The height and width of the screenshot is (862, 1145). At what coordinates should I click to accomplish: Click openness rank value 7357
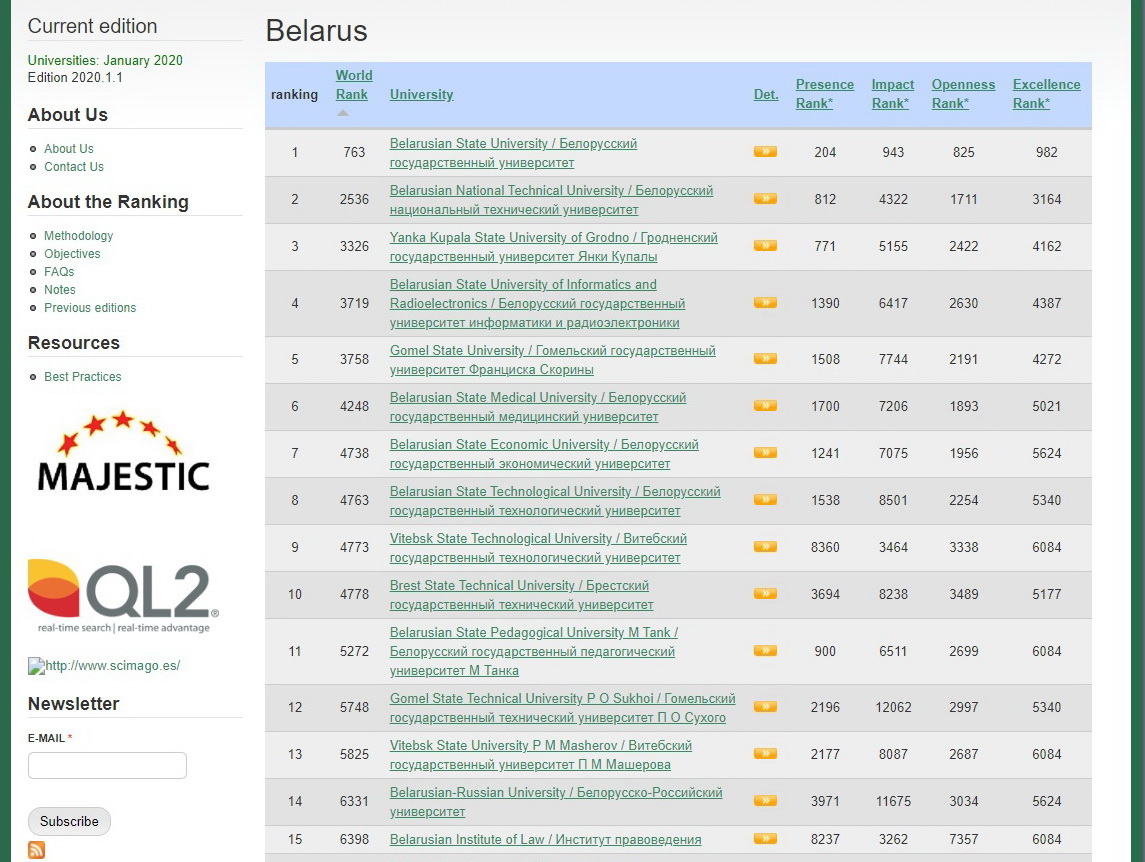pyautogui.click(x=963, y=839)
